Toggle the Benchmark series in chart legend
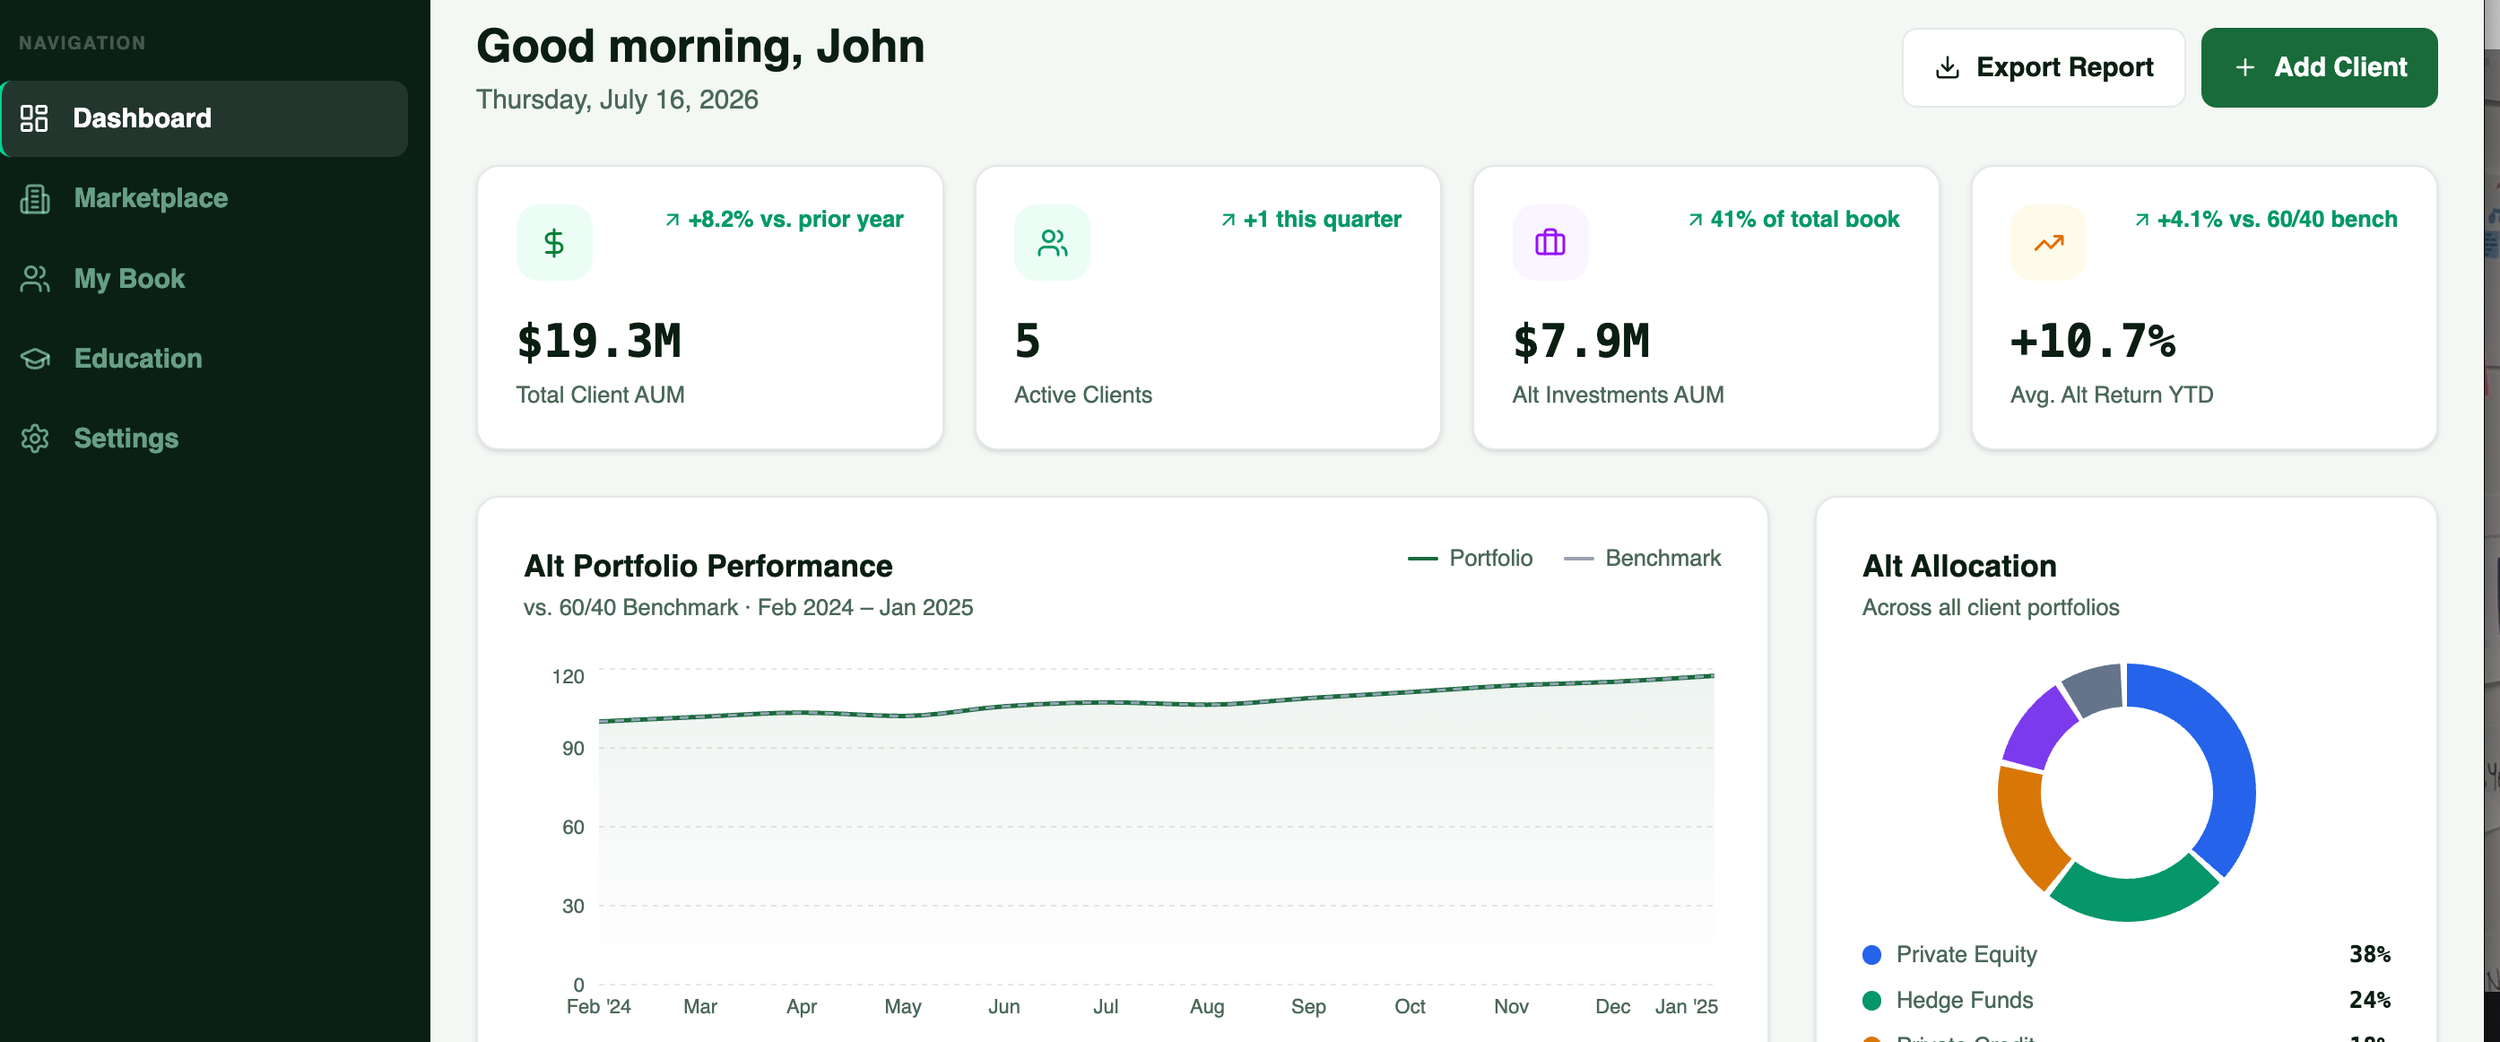 (x=1642, y=558)
